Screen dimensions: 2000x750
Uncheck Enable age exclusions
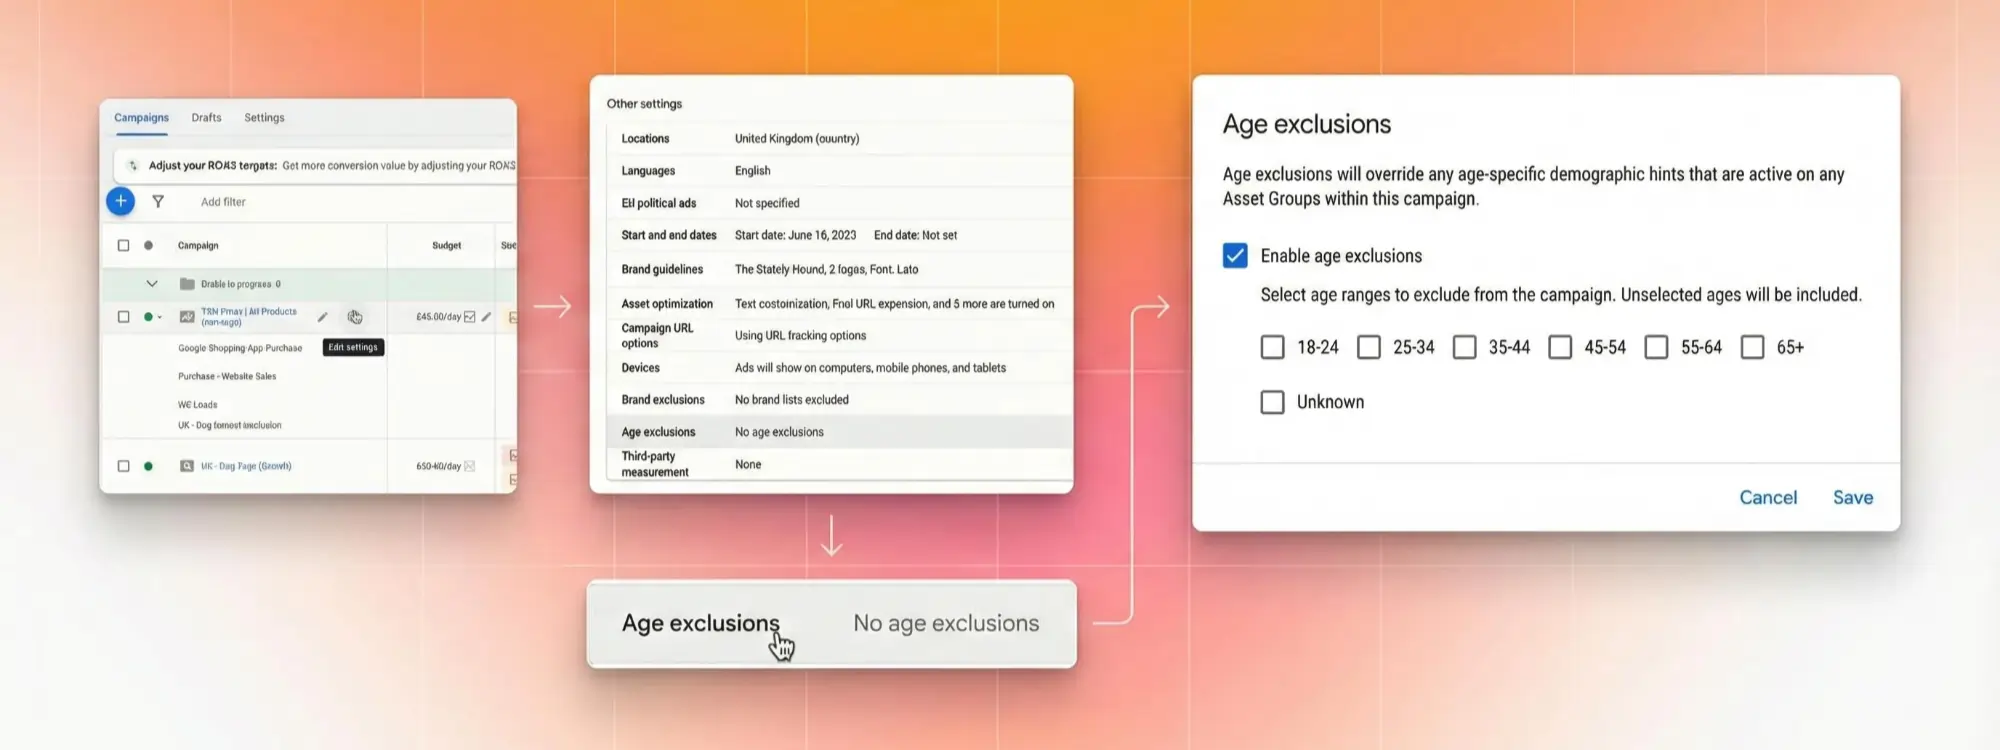pyautogui.click(x=1235, y=256)
